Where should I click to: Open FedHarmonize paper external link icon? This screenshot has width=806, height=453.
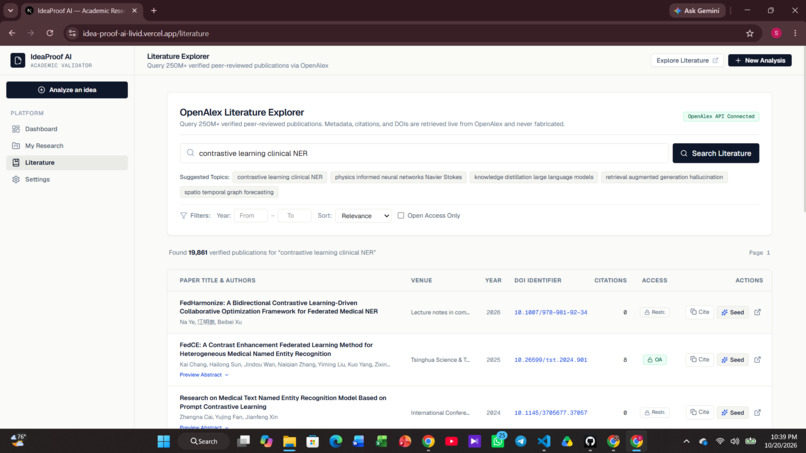pos(757,312)
